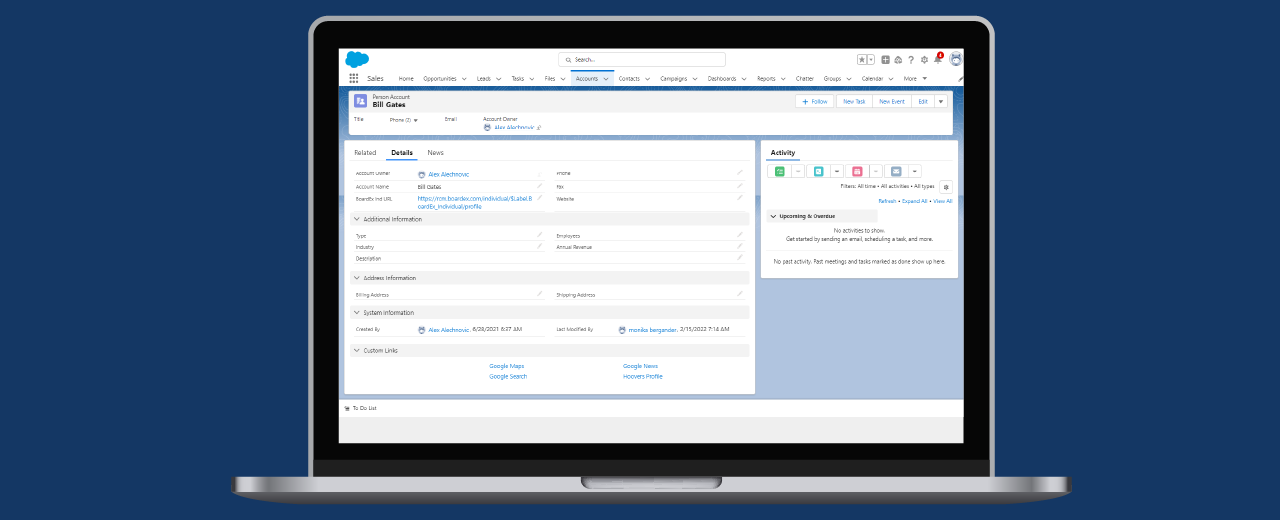Click the teal Log a Call activity icon
The image size is (1280, 520).
[818, 171]
